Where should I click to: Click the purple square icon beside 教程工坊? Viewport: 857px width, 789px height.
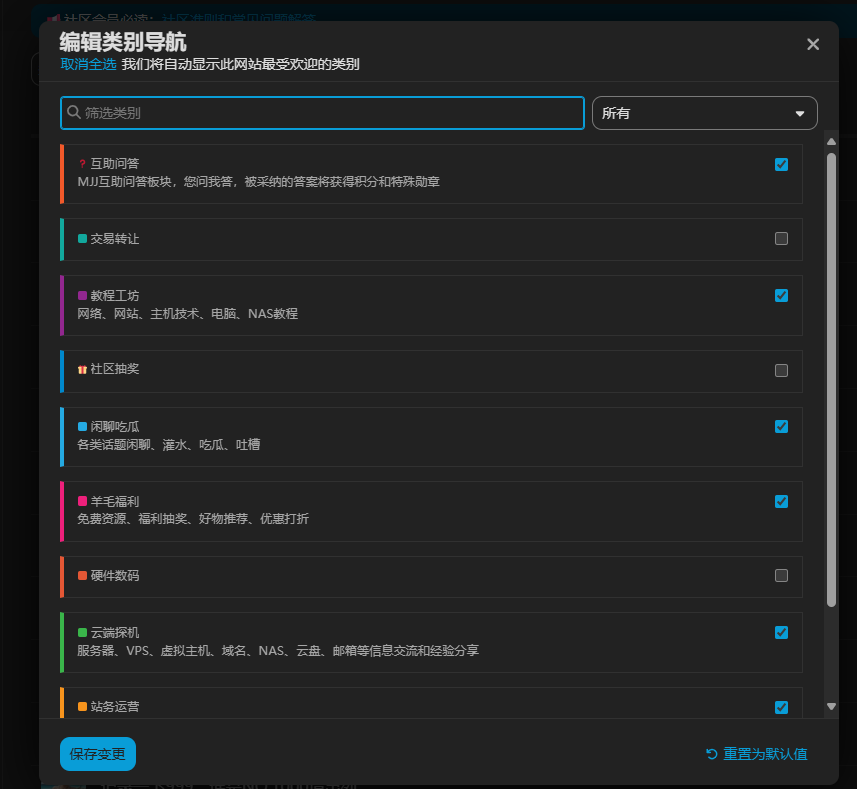(x=83, y=296)
